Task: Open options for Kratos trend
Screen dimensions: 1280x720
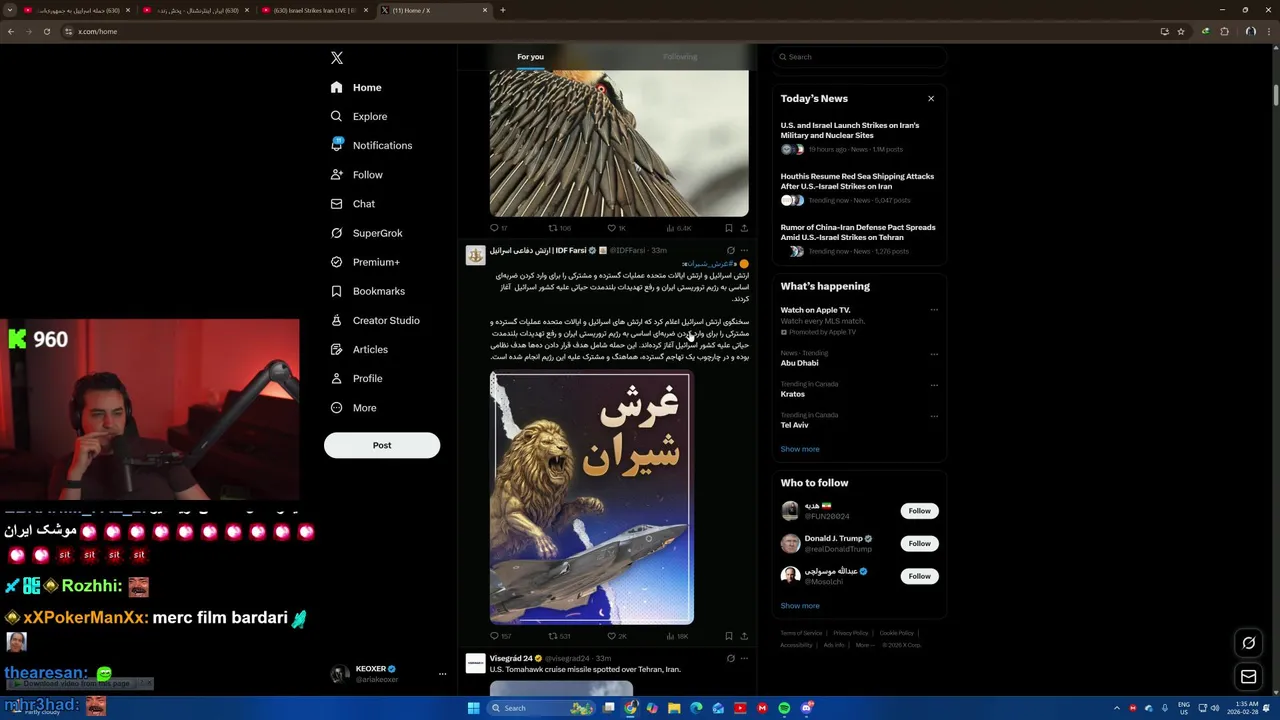Action: (934, 385)
